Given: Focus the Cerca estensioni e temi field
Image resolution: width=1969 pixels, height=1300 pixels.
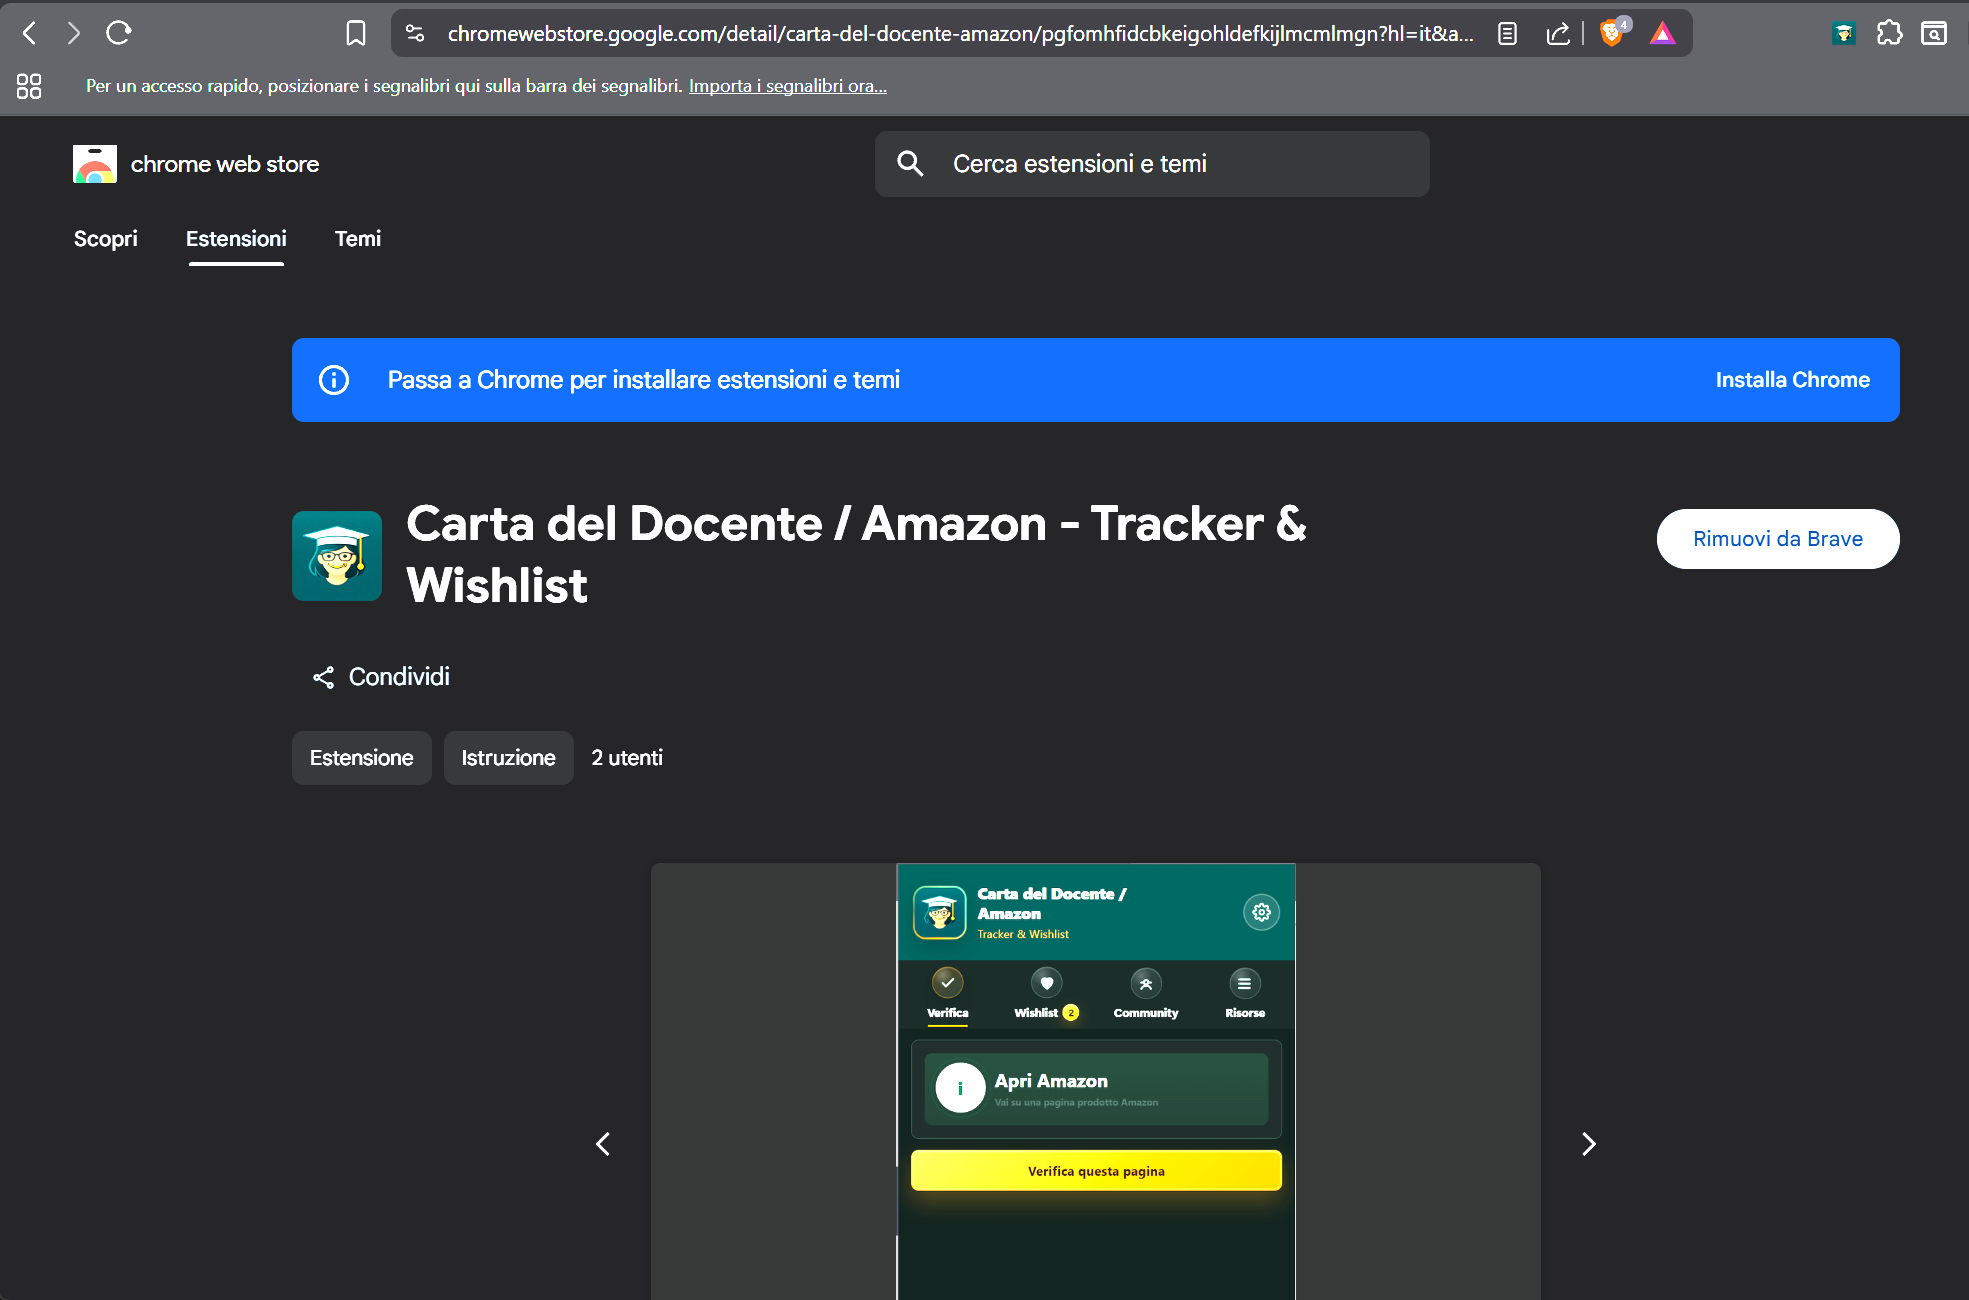Looking at the screenshot, I should [x=1152, y=164].
